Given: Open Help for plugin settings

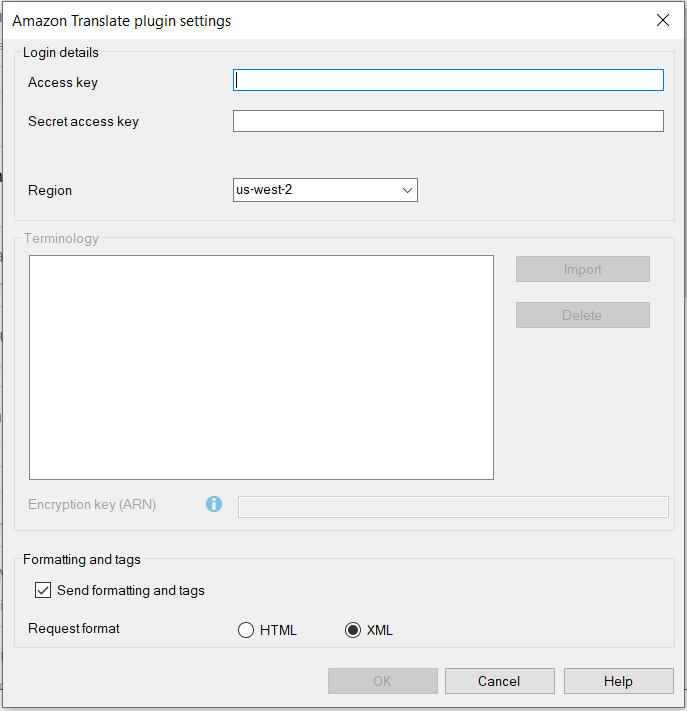Looking at the screenshot, I should click(x=619, y=681).
